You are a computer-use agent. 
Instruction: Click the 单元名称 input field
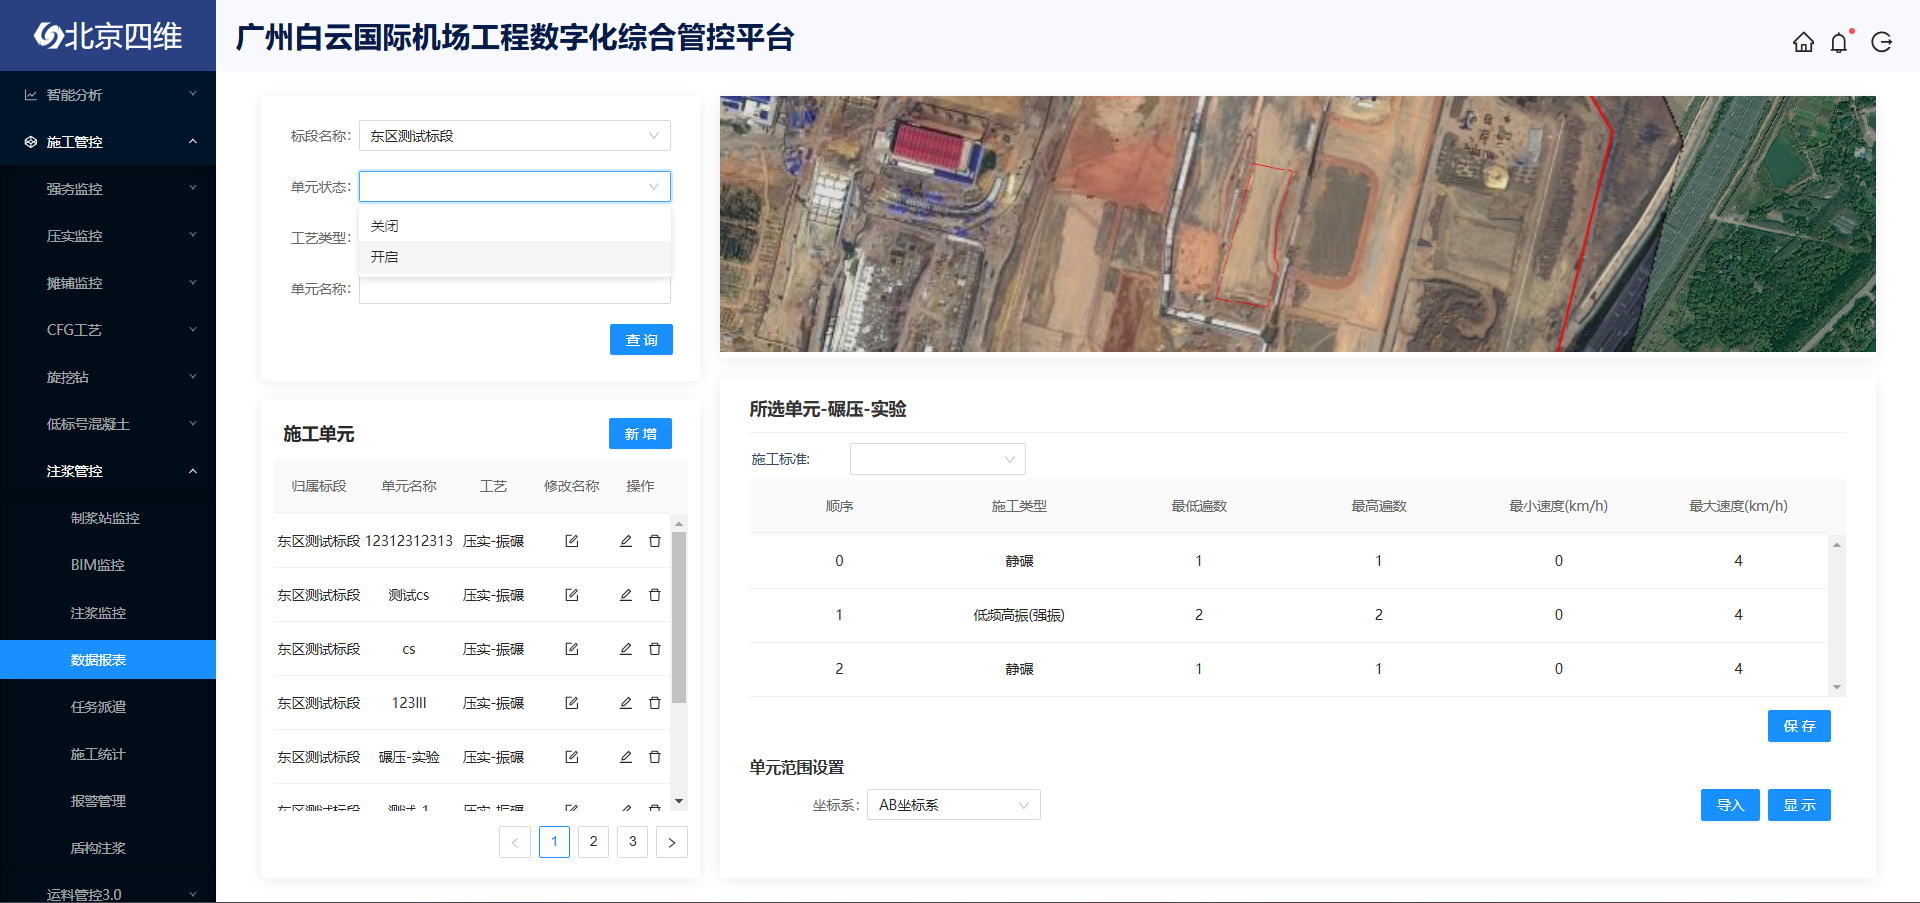[514, 291]
